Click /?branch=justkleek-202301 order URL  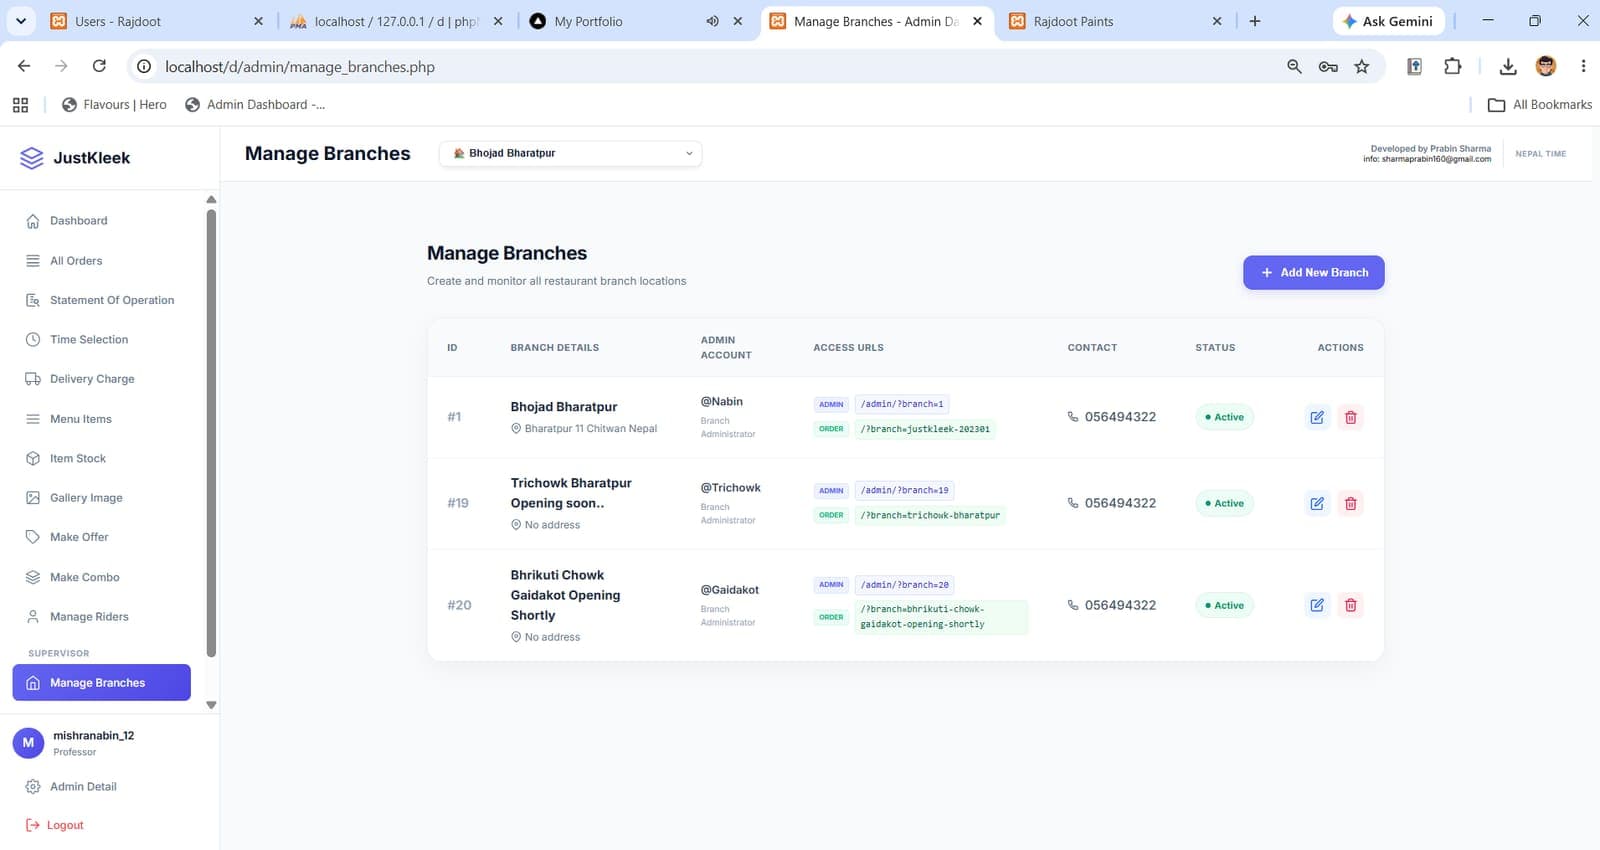click(x=925, y=429)
